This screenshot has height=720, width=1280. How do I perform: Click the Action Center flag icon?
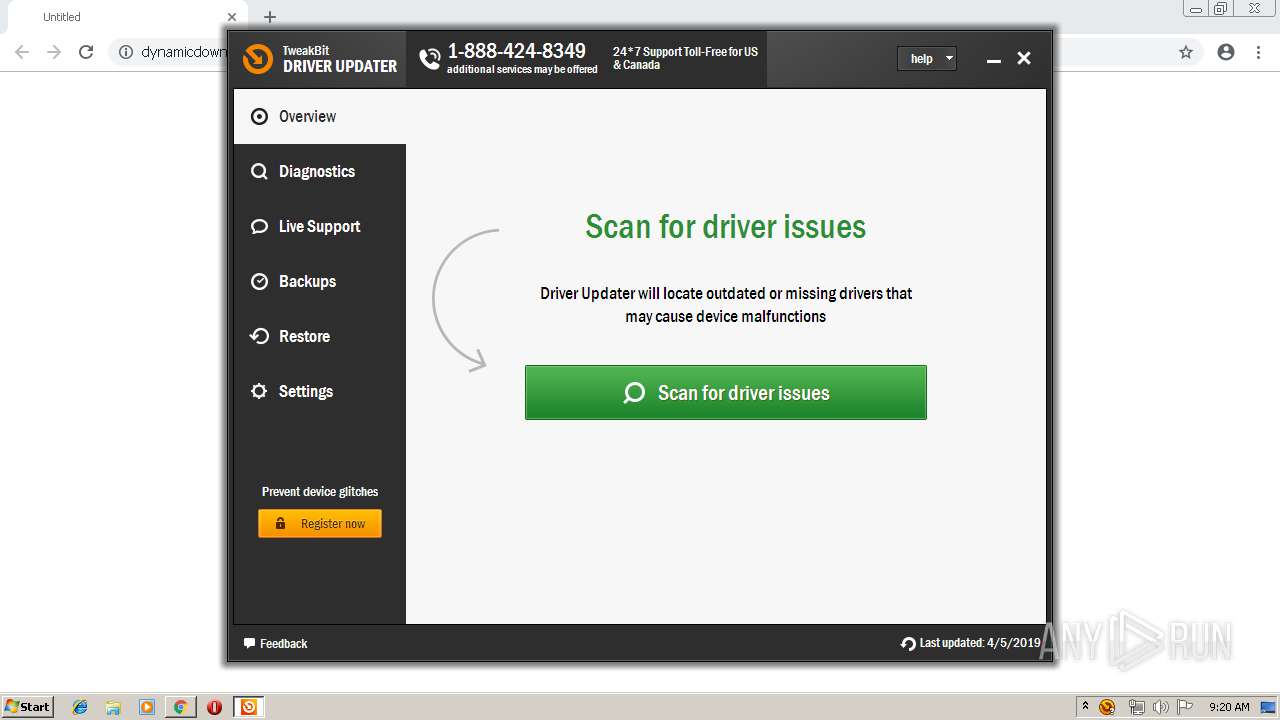1185,707
